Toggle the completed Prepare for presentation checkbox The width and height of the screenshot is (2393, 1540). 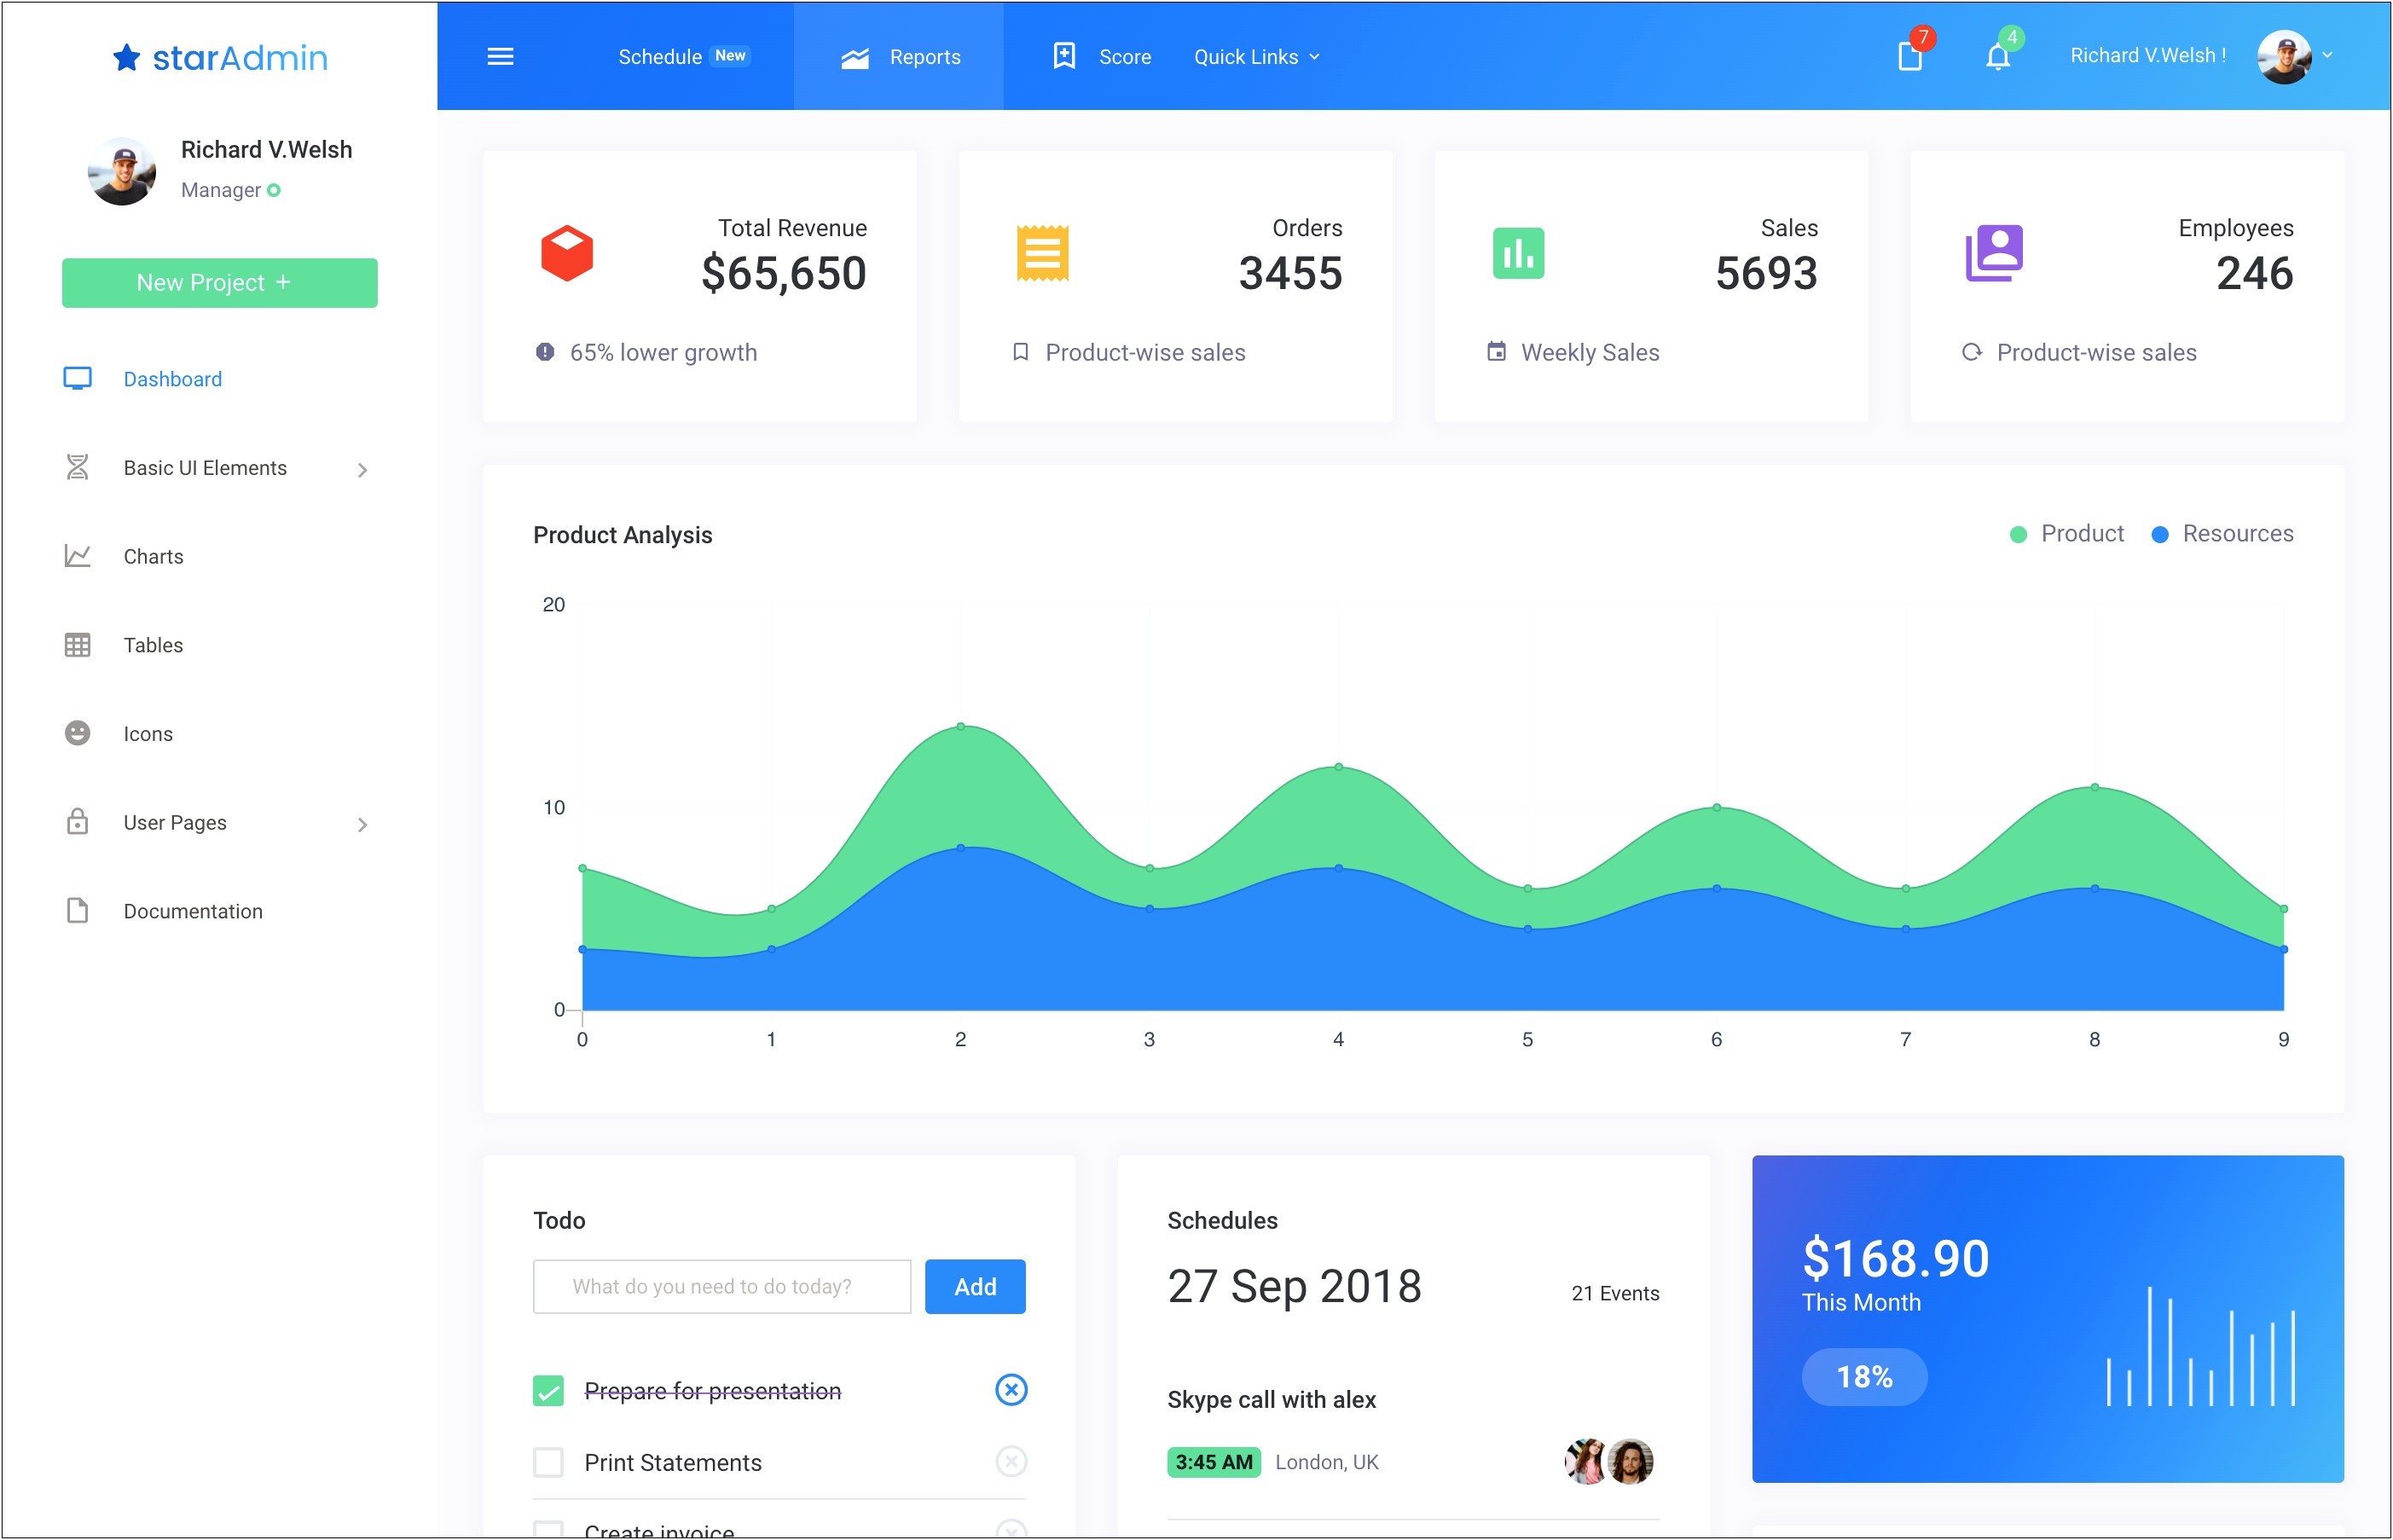[x=549, y=1390]
